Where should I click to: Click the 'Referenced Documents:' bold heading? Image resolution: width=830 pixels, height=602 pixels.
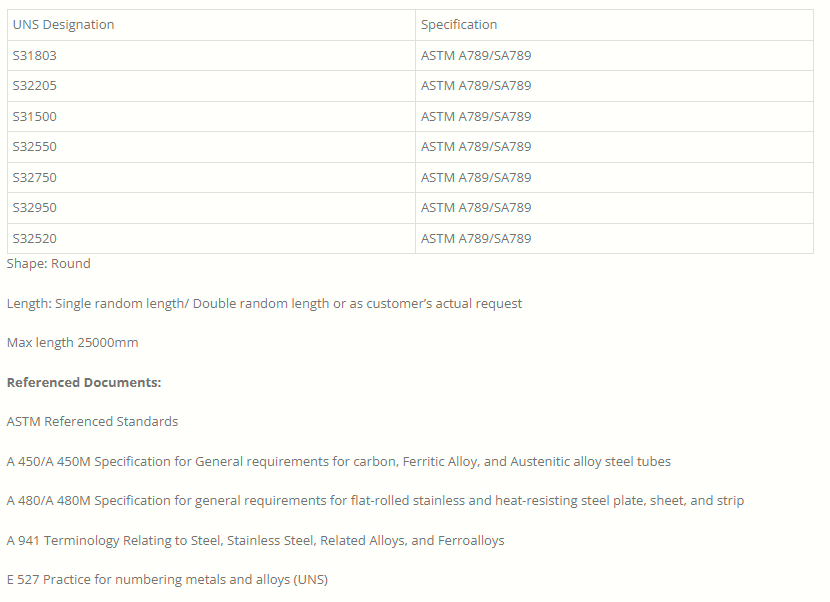pos(84,383)
